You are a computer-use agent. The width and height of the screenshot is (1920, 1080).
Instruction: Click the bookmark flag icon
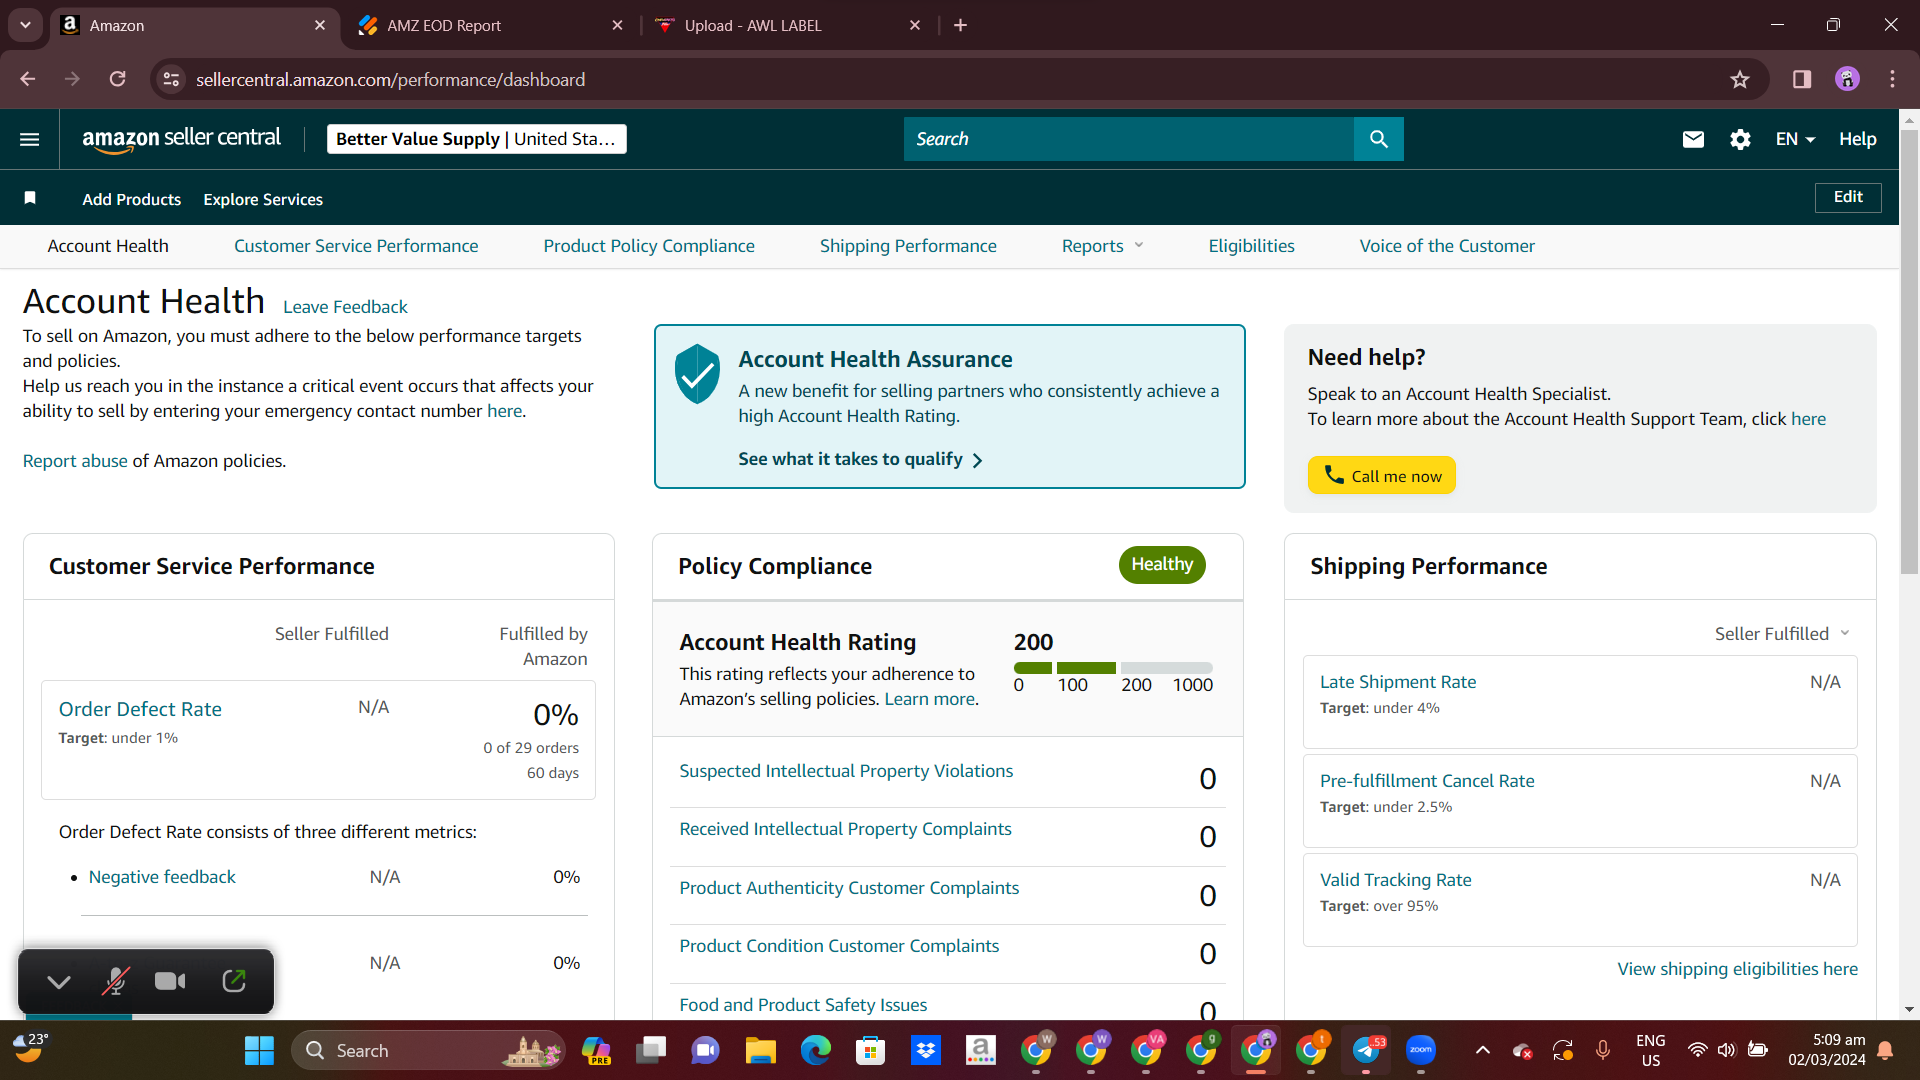coord(30,198)
